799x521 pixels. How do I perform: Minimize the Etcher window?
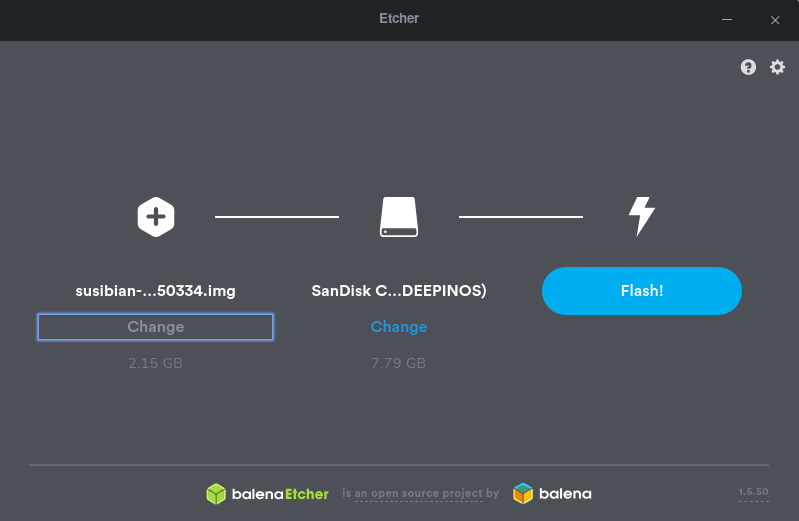(727, 20)
